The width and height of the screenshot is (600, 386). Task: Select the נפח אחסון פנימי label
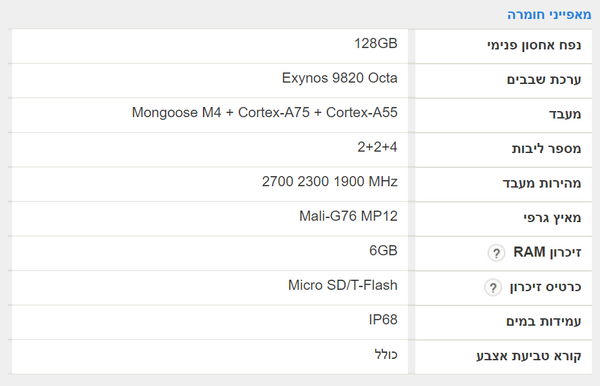[534, 45]
